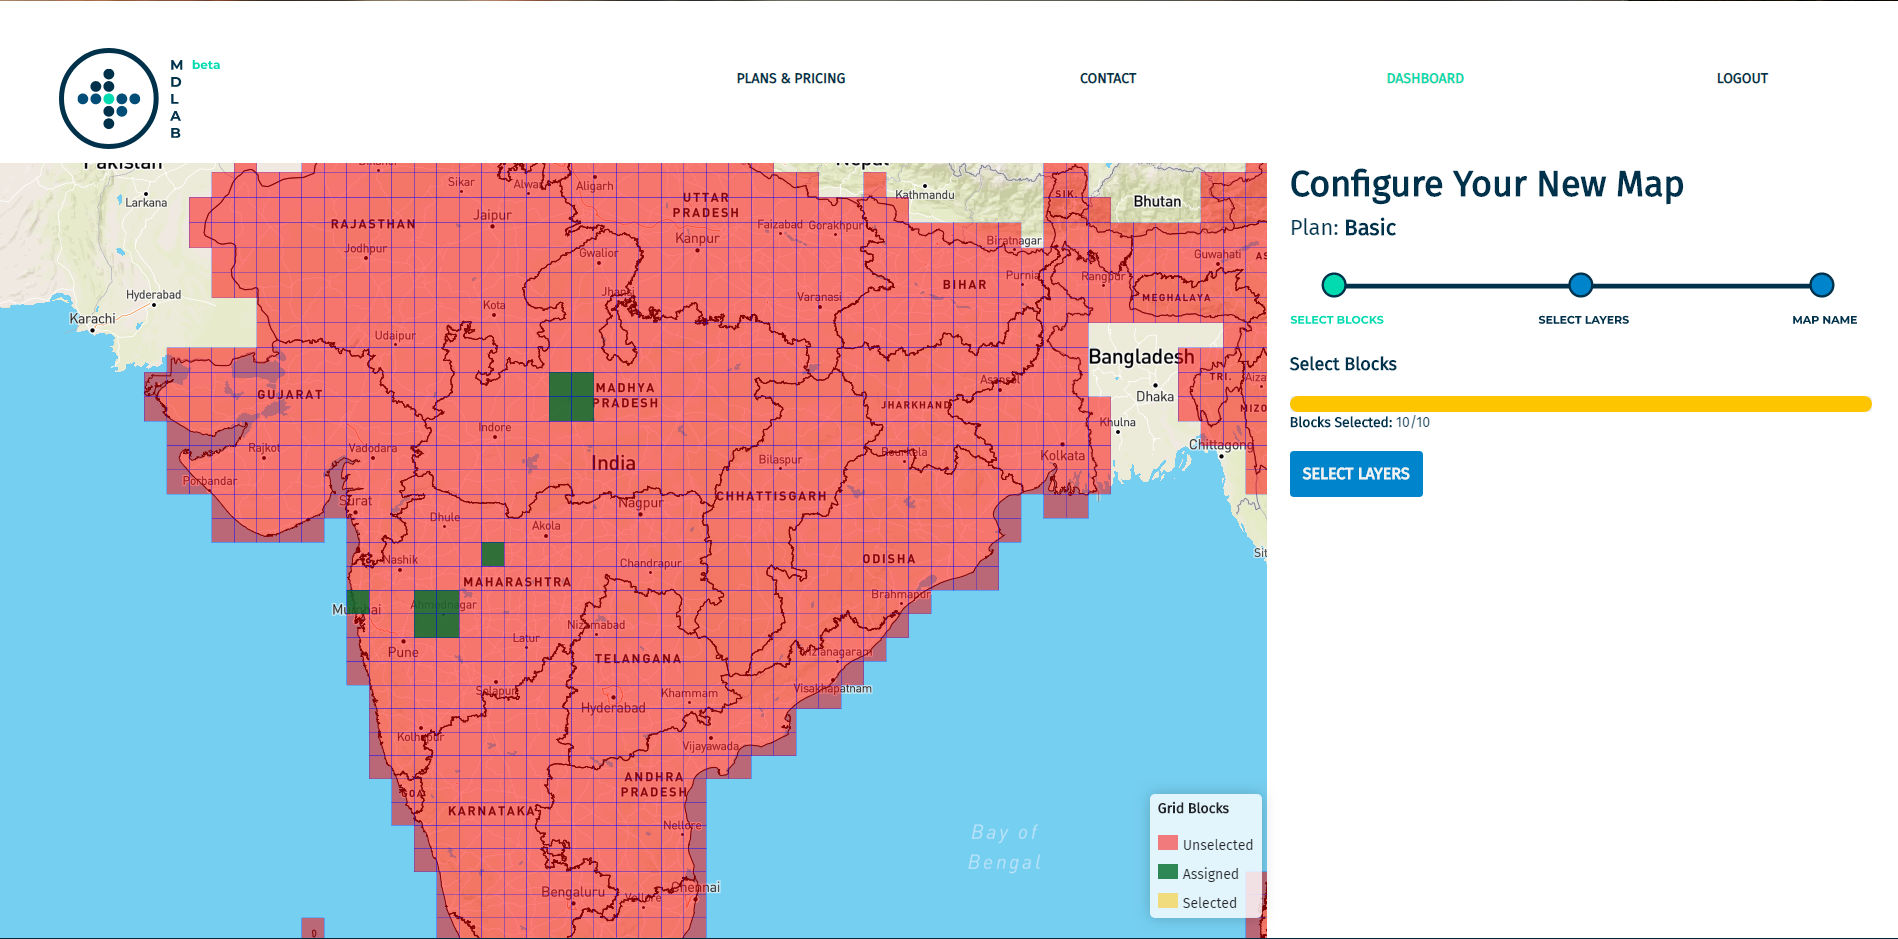Click the Select Layers step circle

(x=1580, y=285)
